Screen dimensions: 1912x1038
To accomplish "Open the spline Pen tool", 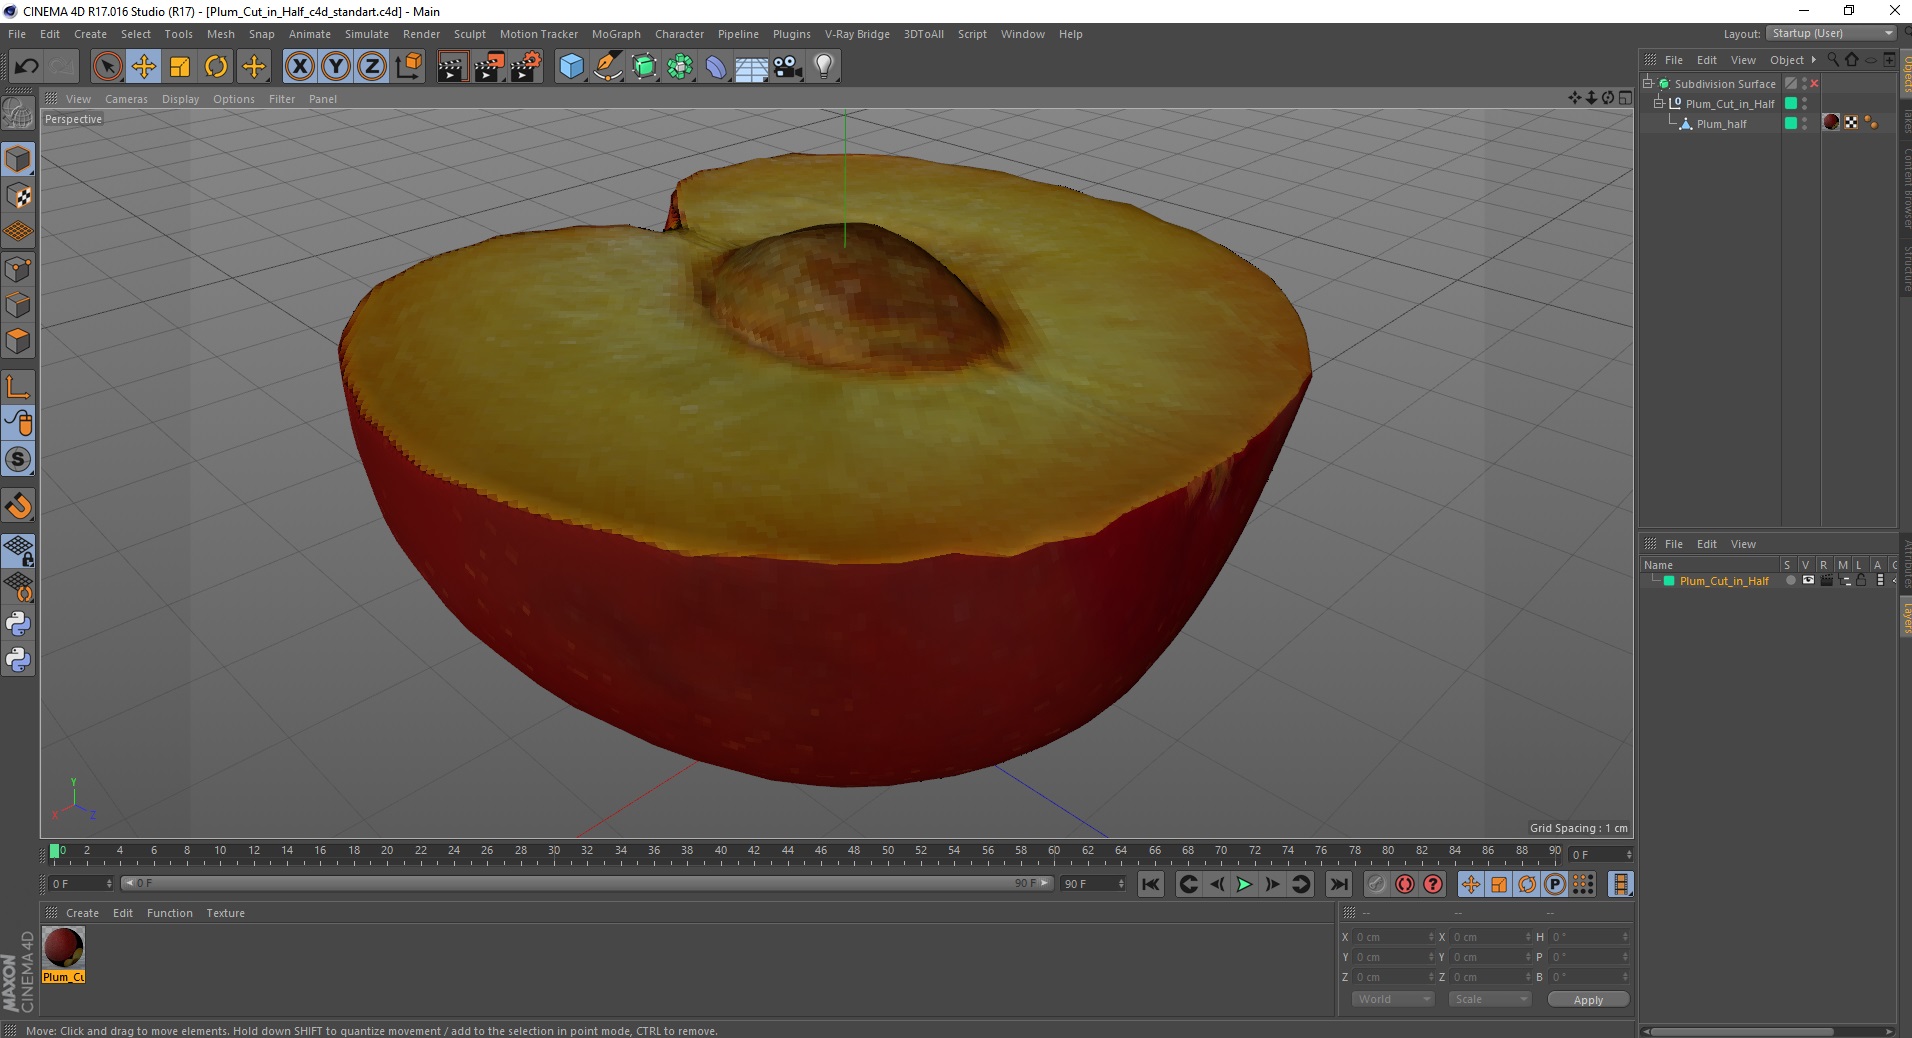I will 607,67.
